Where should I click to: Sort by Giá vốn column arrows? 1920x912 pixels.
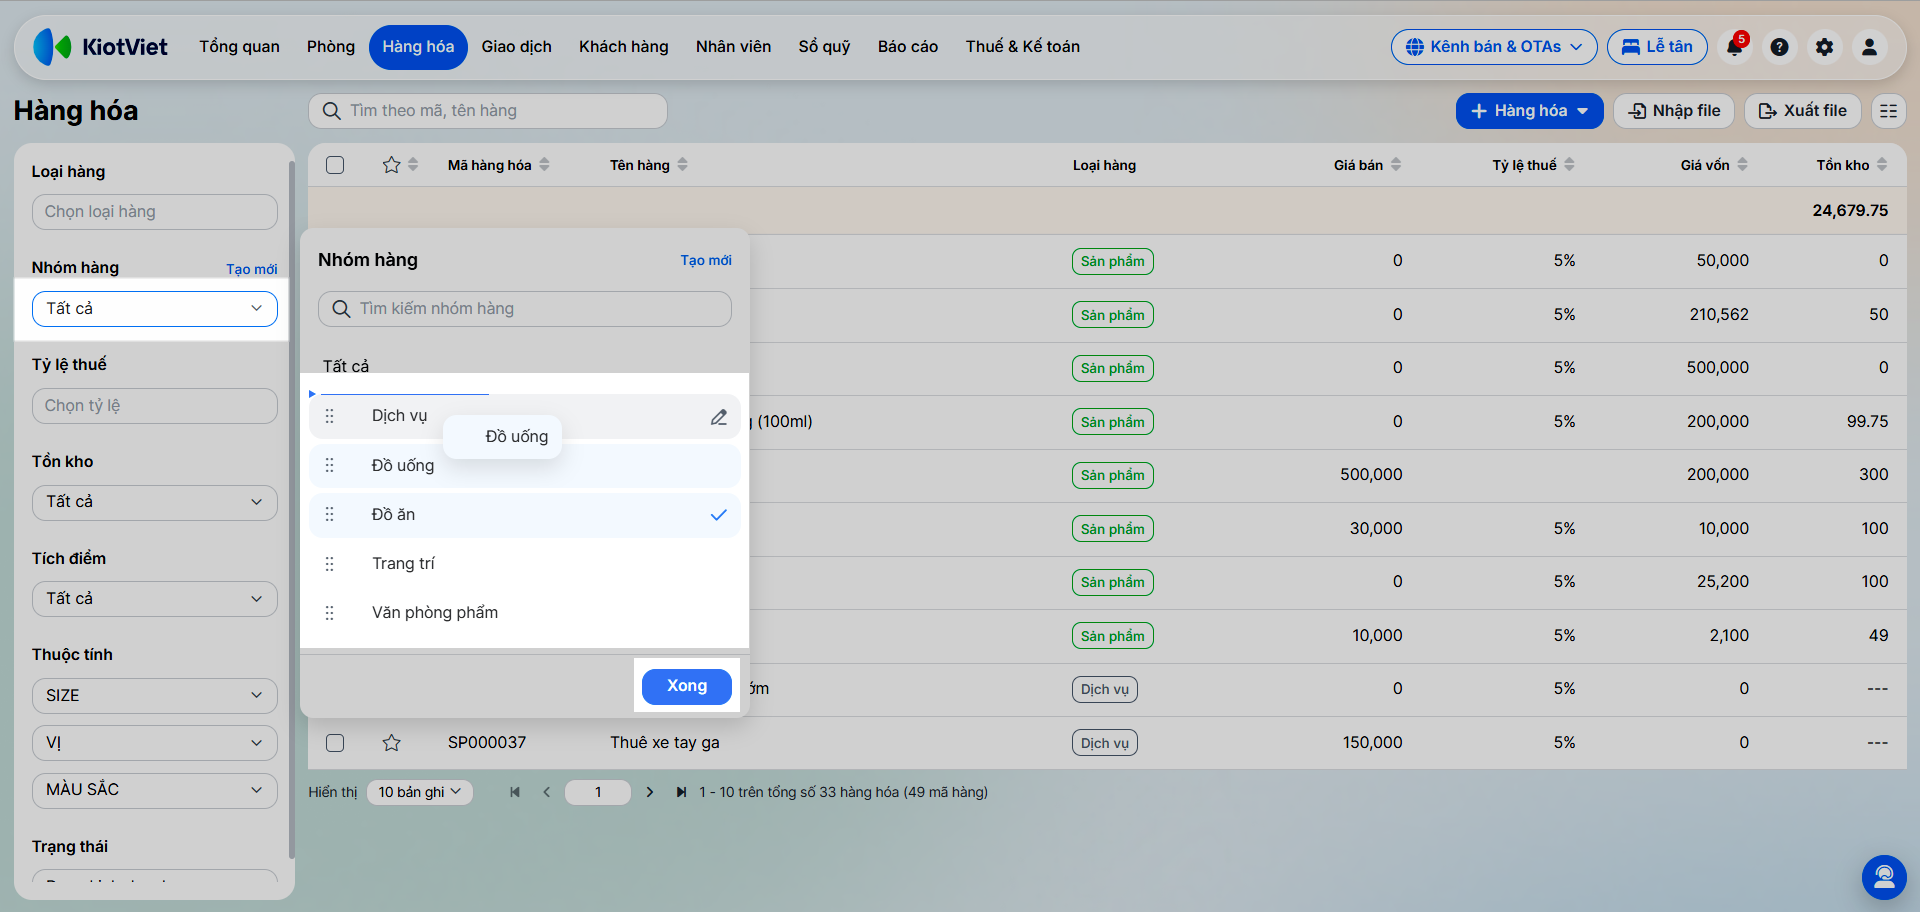tap(1742, 165)
